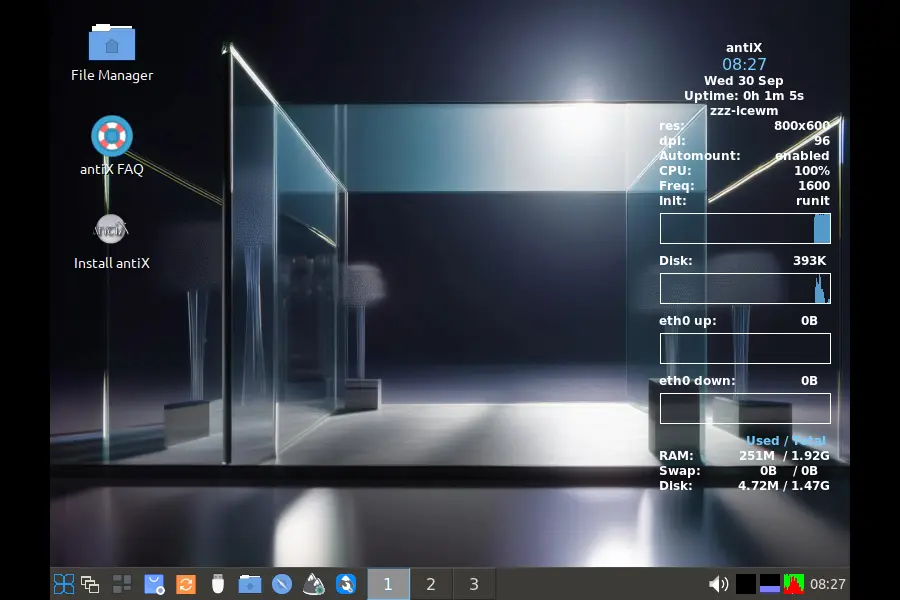
Task: Click the Disk activity graph box
Action: click(745, 288)
